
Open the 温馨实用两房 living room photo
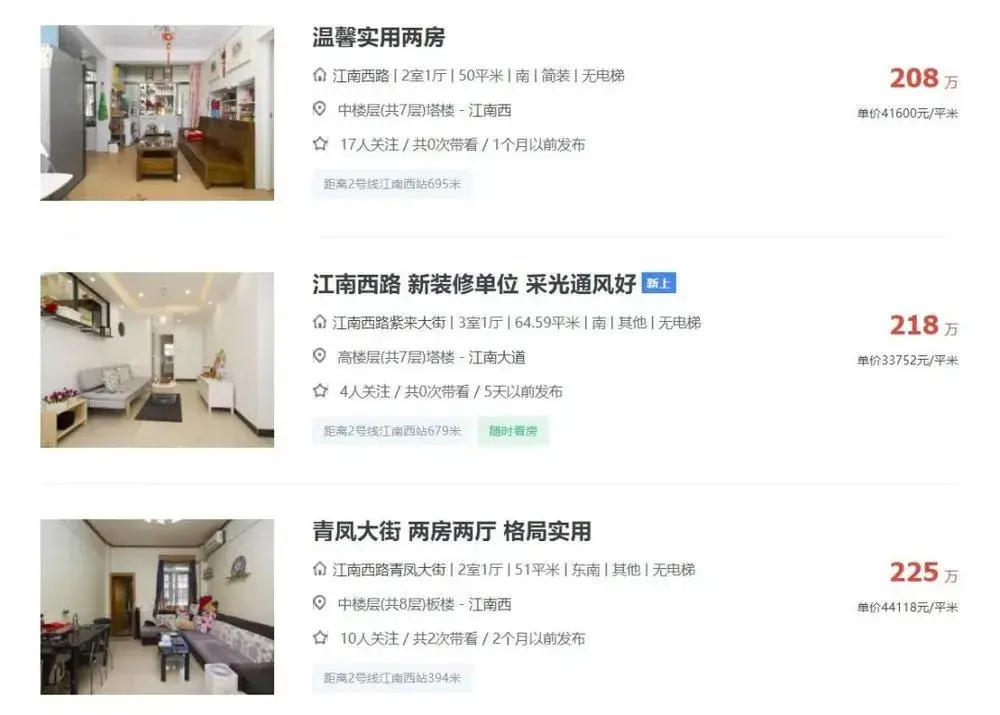click(158, 113)
